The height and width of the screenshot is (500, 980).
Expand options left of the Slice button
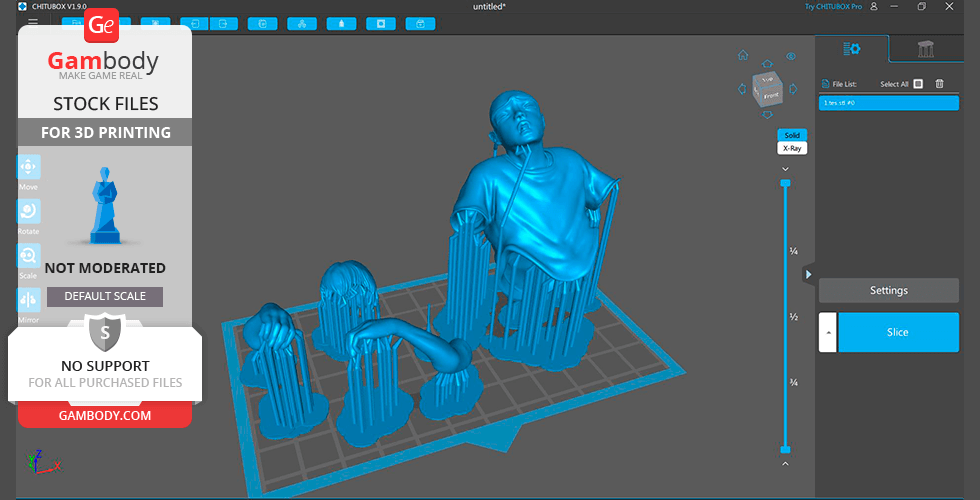[827, 332]
